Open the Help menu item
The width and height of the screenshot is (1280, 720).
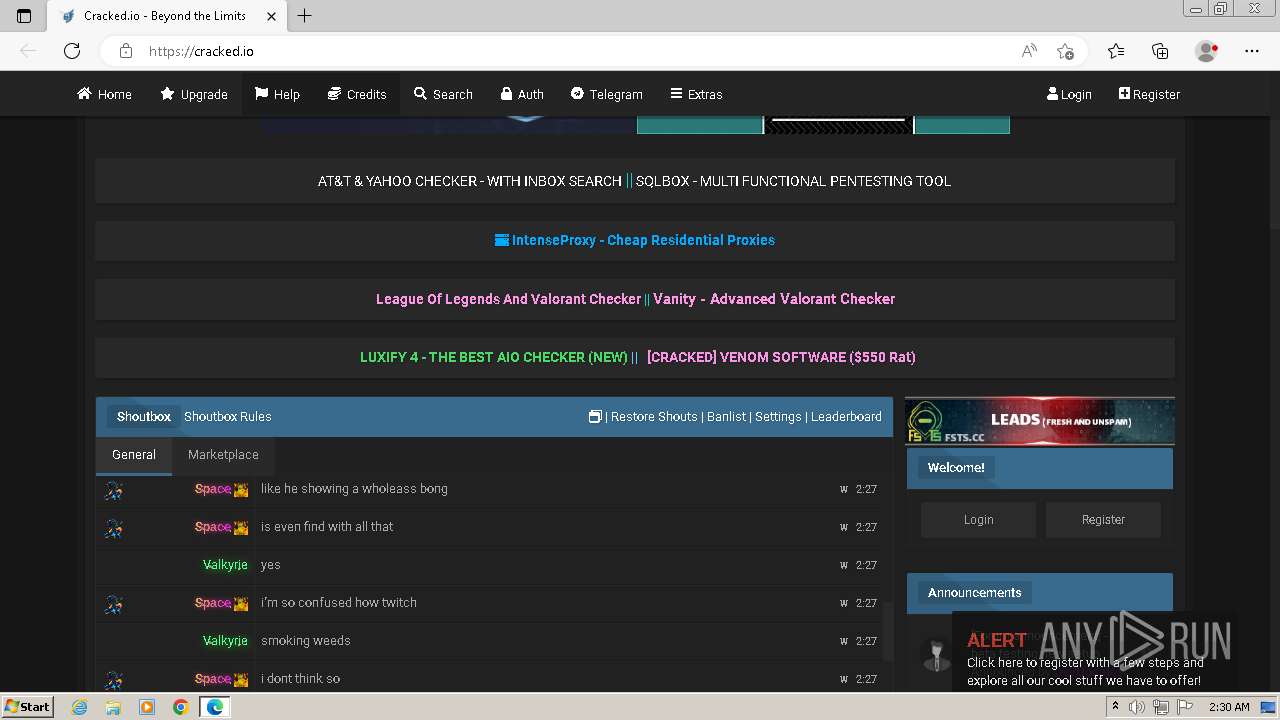coord(277,94)
